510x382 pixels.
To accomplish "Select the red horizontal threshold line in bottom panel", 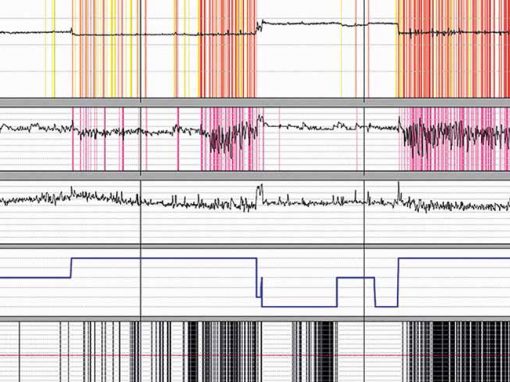I will coord(255,356).
